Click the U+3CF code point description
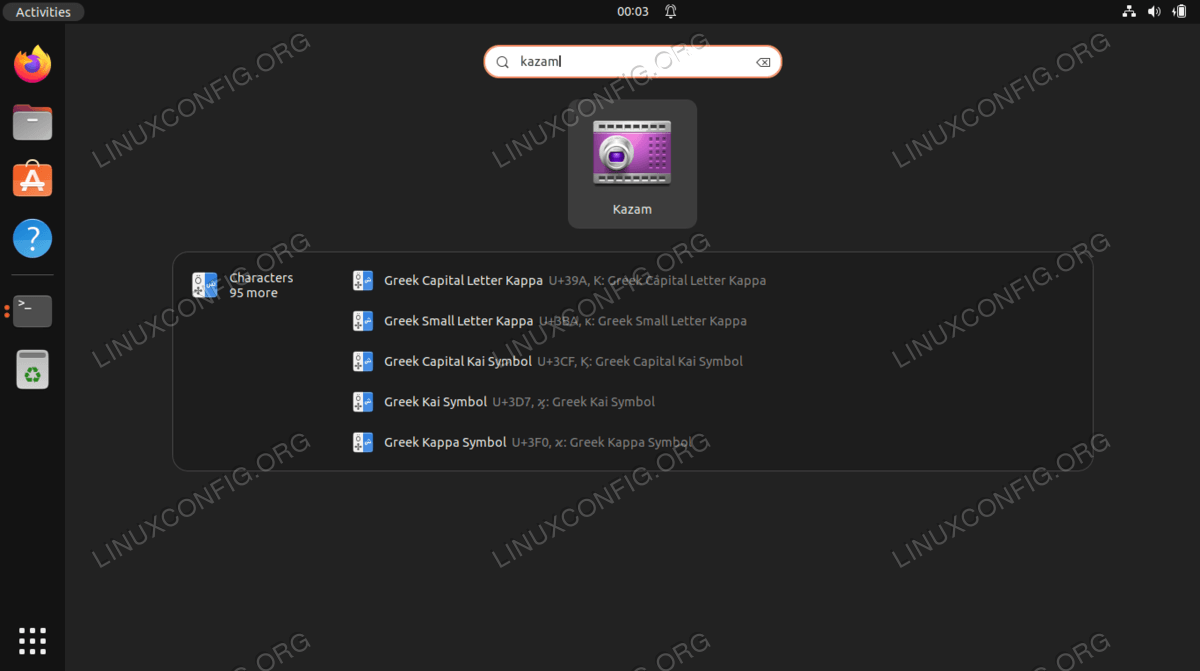Image resolution: width=1200 pixels, height=671 pixels. (x=640, y=361)
